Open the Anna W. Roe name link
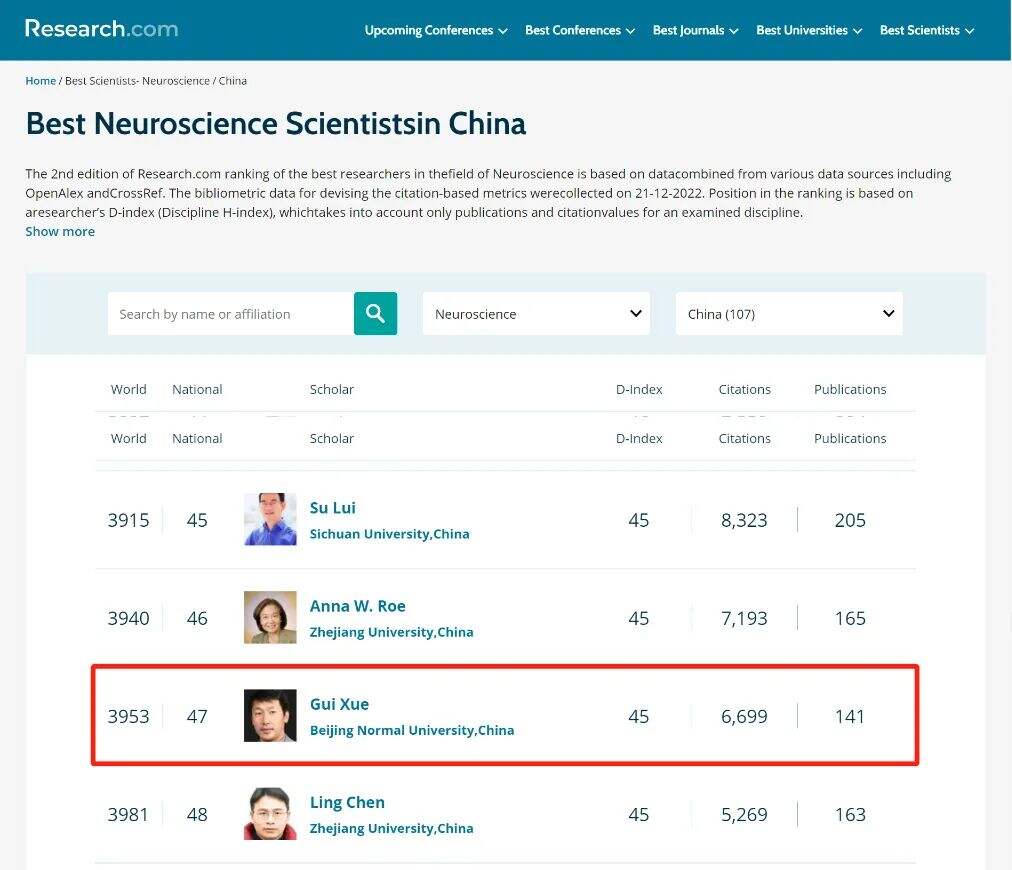Viewport: 1012px width, 870px height. [x=357, y=606]
